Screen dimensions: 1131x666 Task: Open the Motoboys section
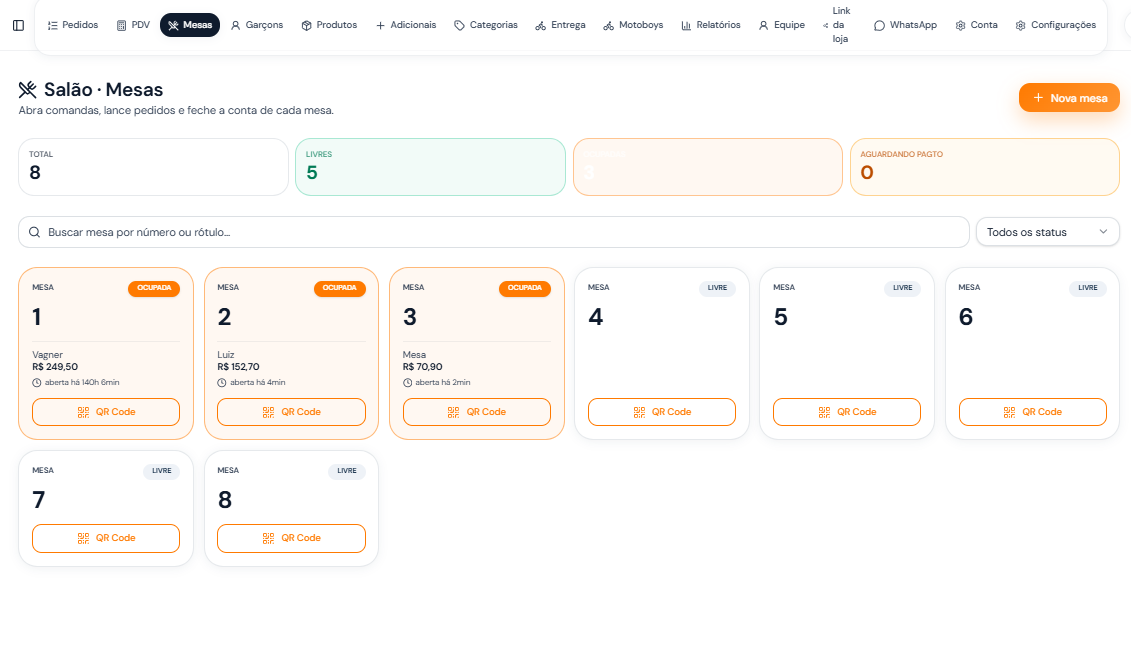633,25
